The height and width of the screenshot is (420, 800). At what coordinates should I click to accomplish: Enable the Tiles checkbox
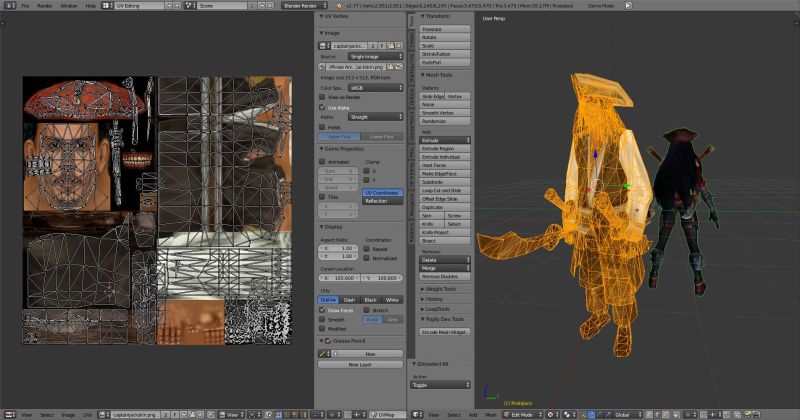pyautogui.click(x=322, y=196)
